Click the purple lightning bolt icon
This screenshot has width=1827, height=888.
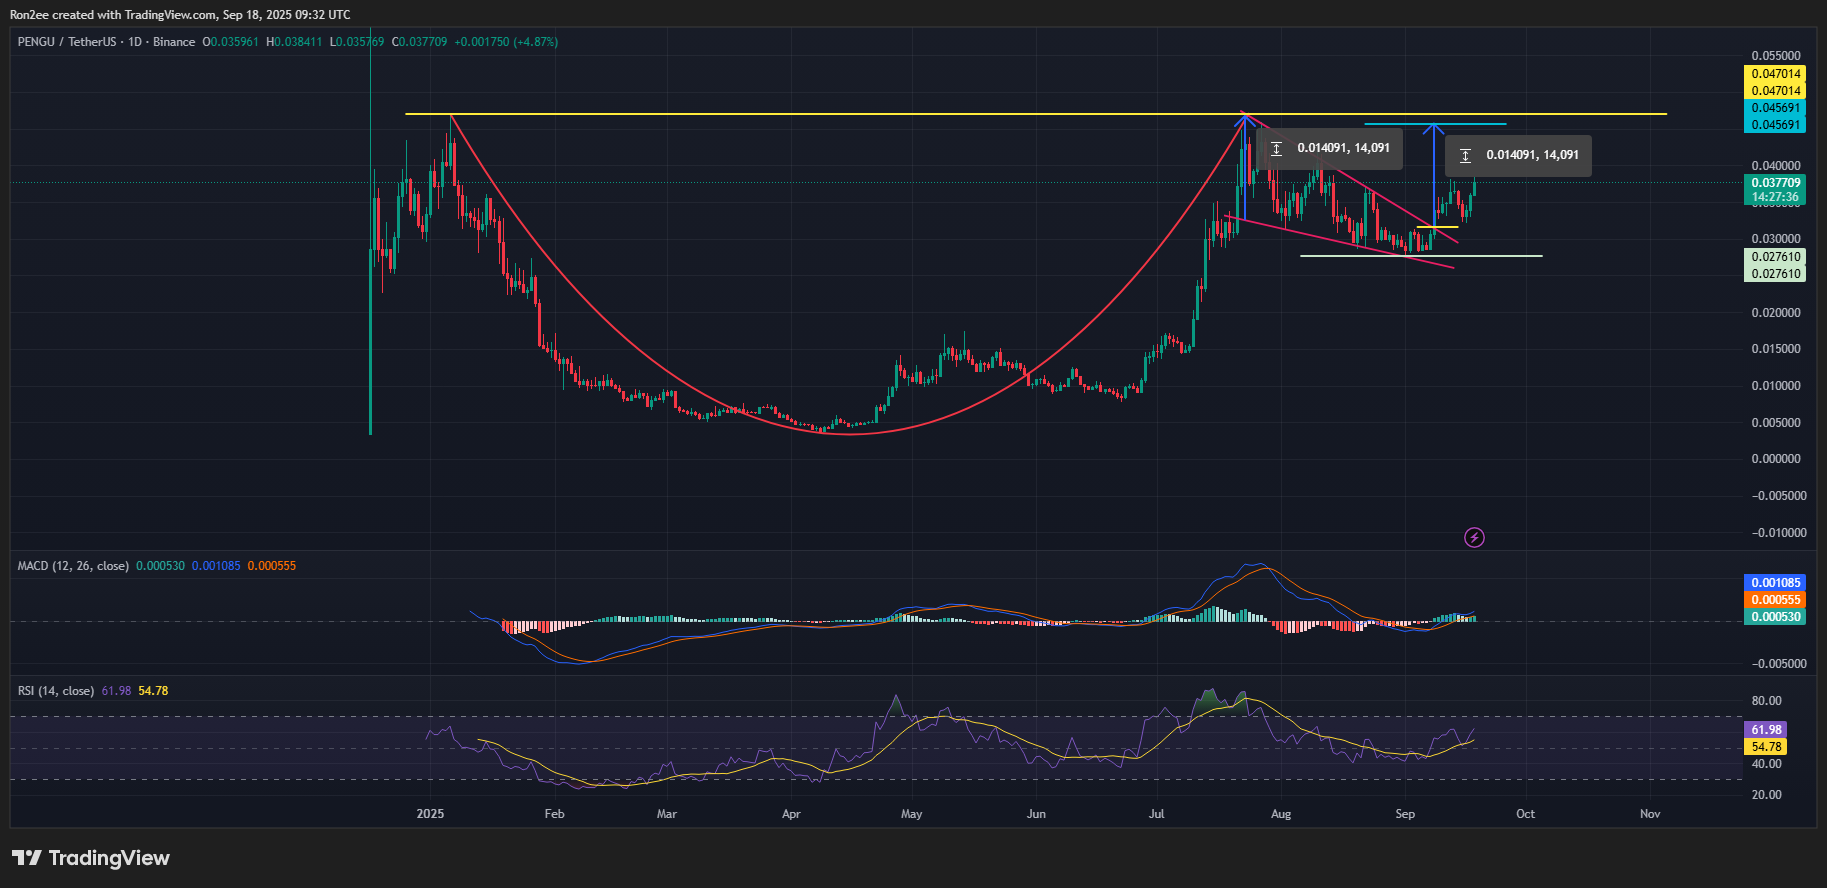[1474, 538]
